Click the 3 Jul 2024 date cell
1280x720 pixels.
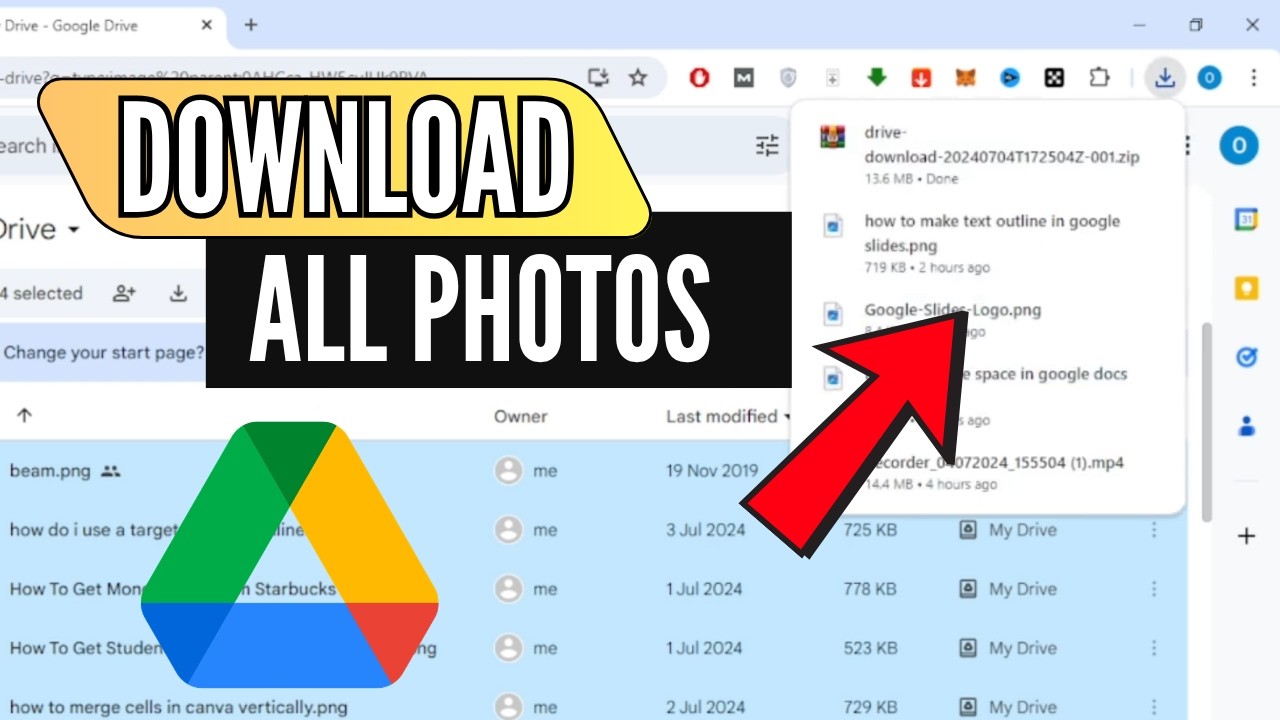[706, 530]
